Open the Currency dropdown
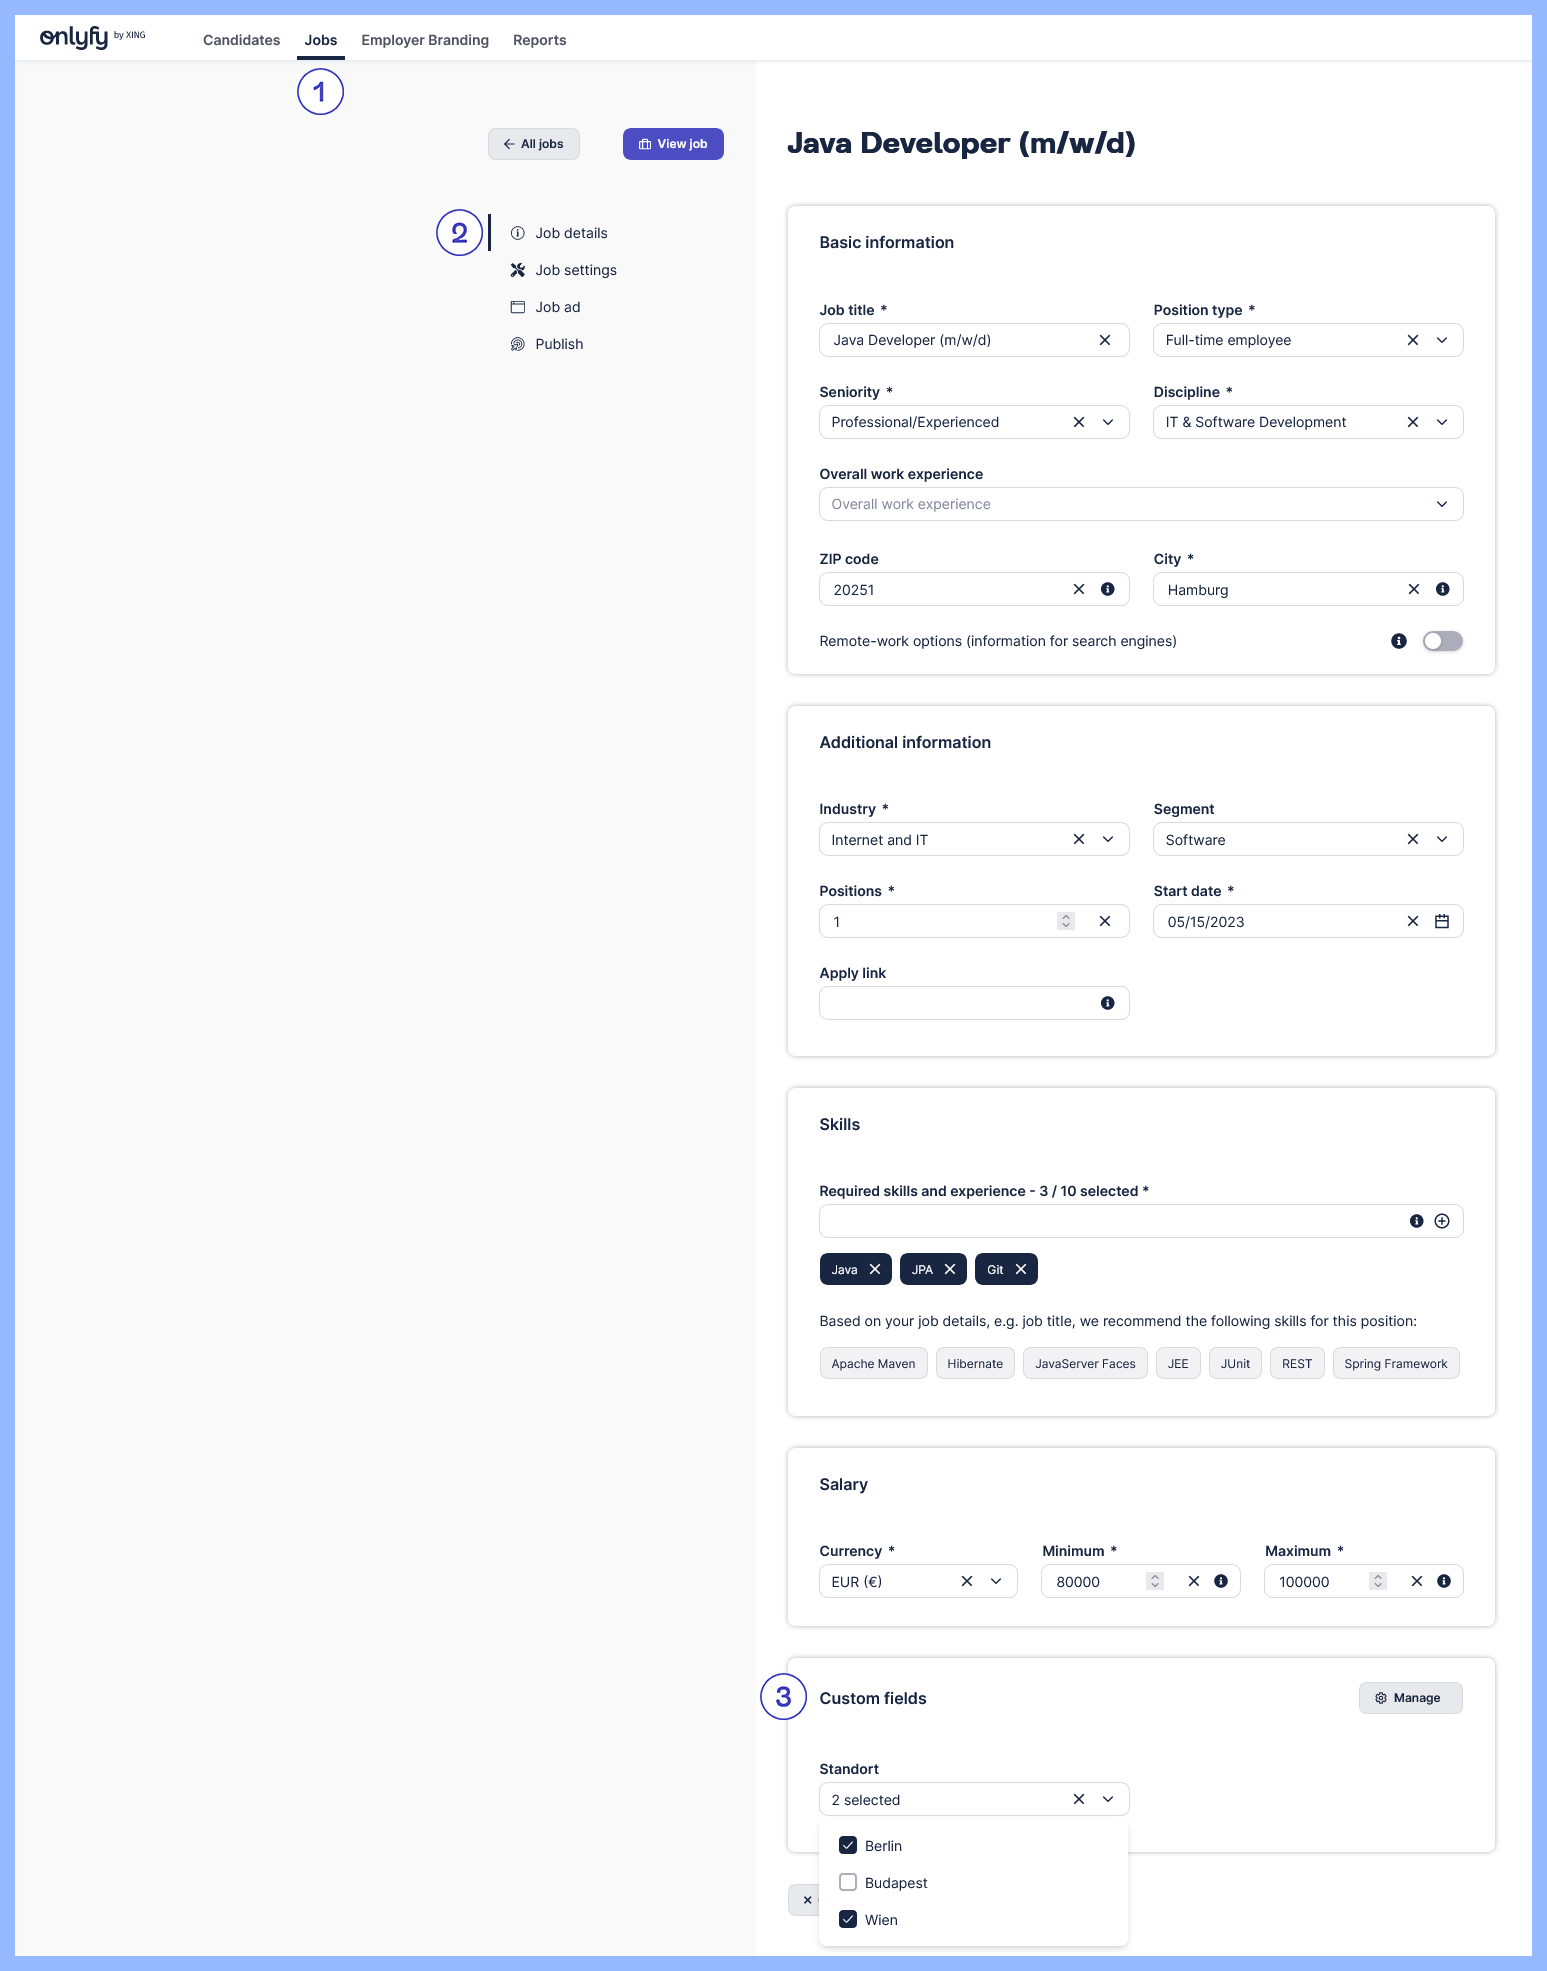1547x1971 pixels. coord(996,1581)
